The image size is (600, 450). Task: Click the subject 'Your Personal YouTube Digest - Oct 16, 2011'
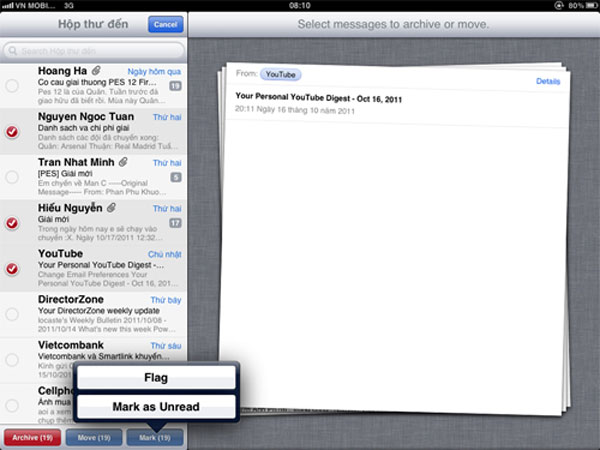[x=318, y=98]
